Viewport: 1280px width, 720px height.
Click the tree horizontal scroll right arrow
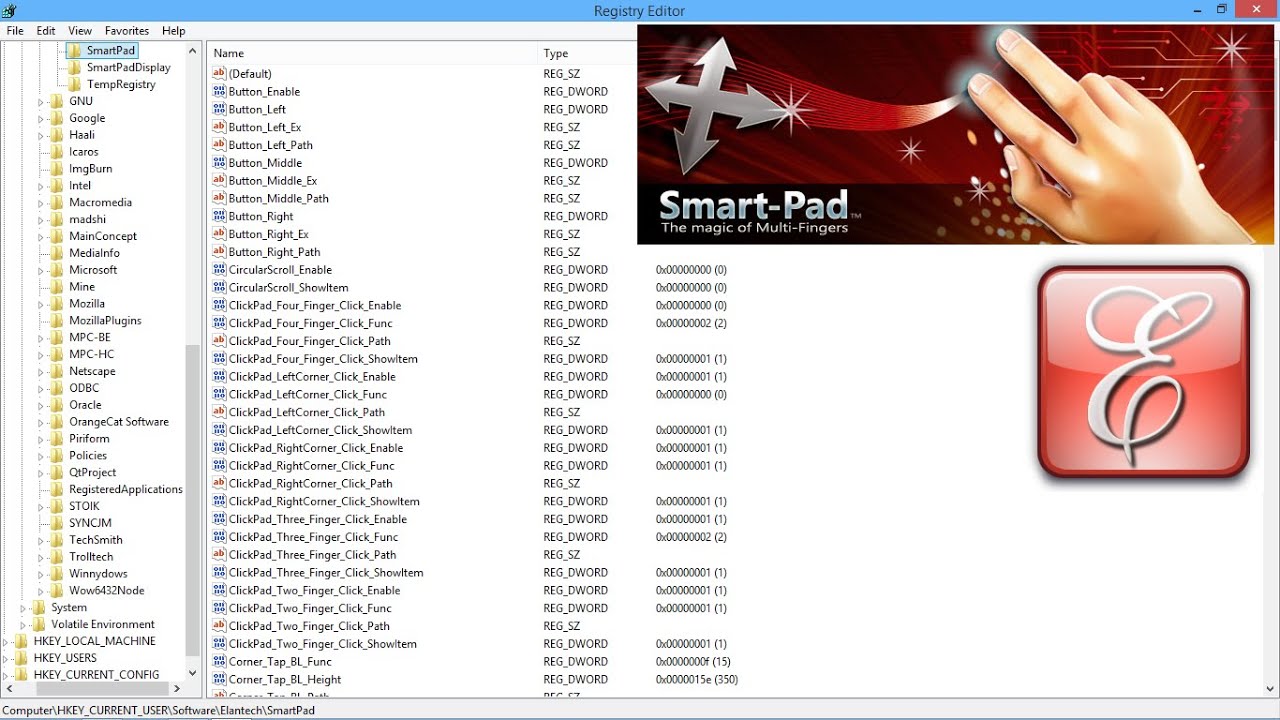(177, 688)
